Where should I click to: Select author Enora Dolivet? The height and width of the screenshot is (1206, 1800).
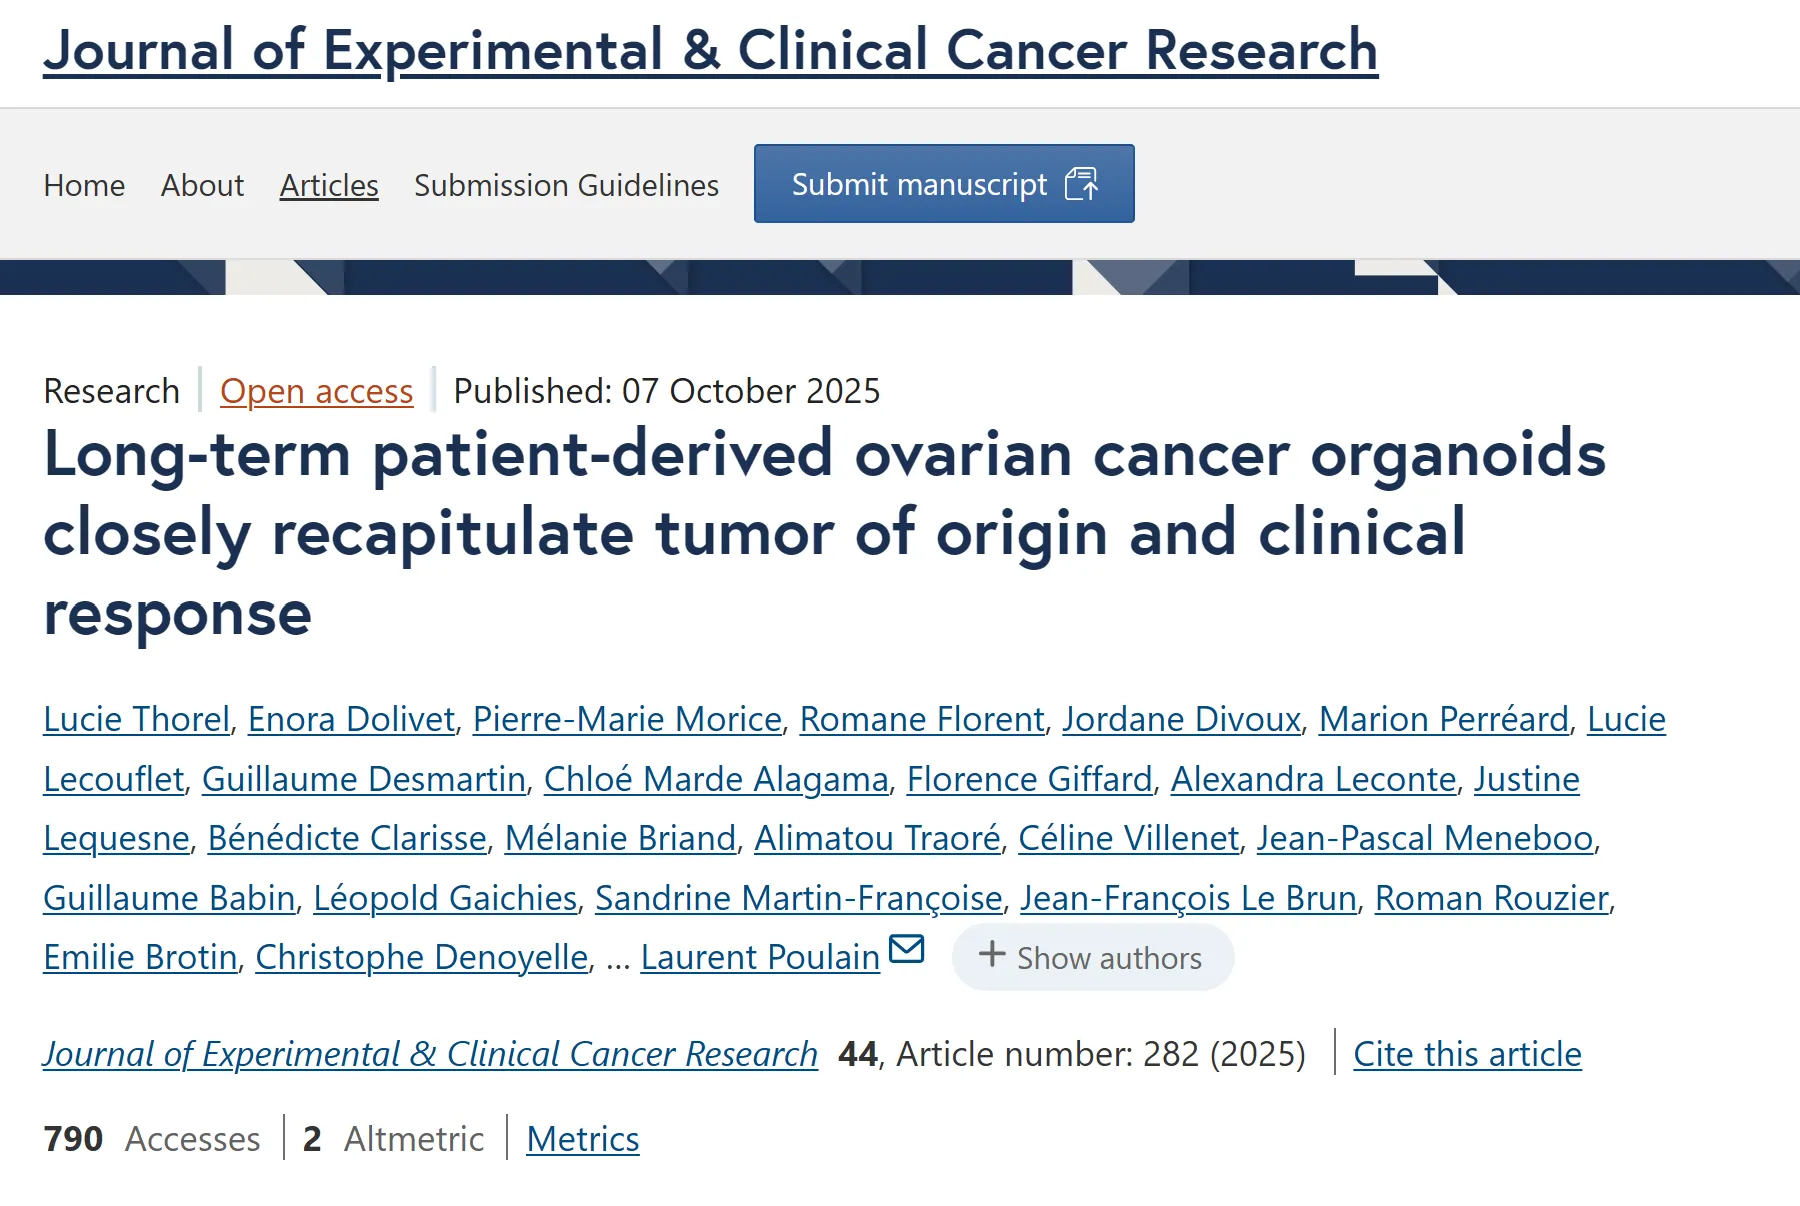(x=351, y=719)
